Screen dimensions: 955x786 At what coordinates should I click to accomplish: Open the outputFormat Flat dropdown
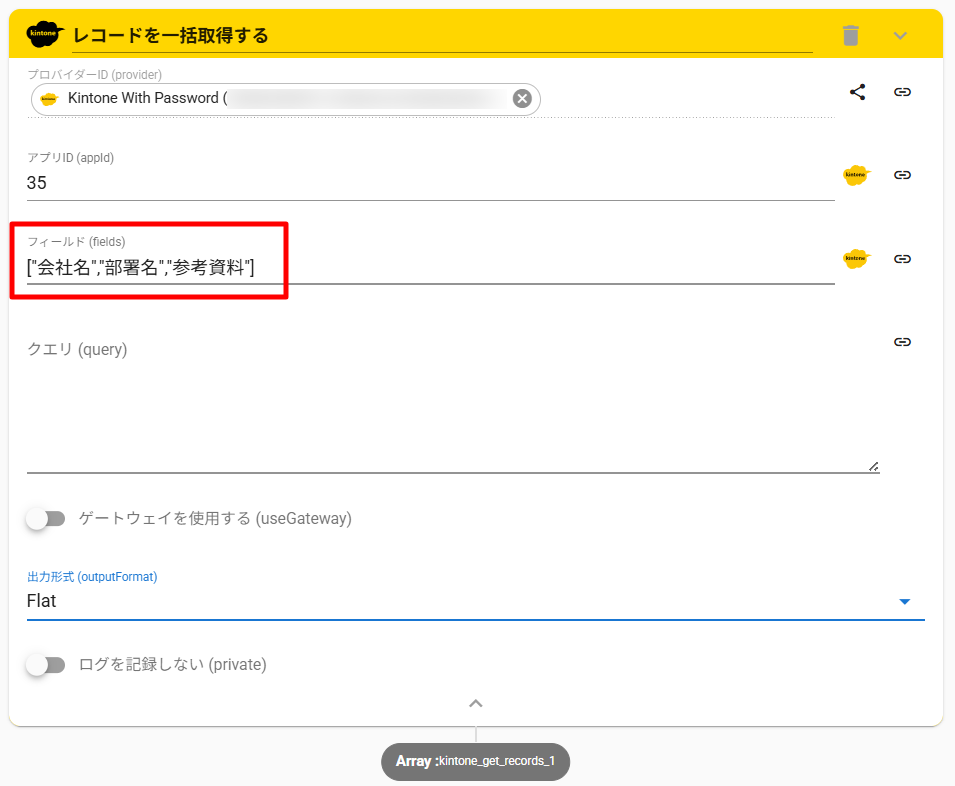[x=475, y=601]
